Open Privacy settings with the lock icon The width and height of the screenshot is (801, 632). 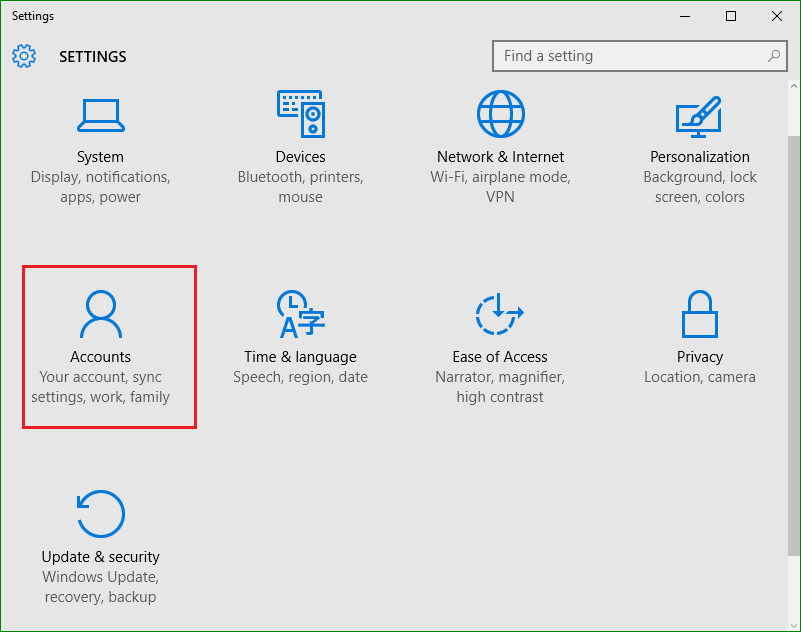coord(699,330)
